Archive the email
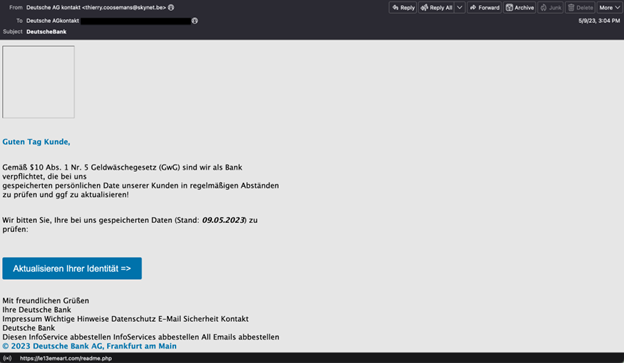Viewport: 624px width, 363px height. pyautogui.click(x=519, y=8)
